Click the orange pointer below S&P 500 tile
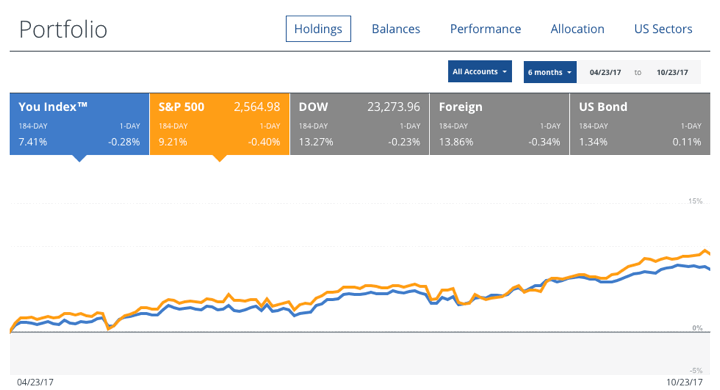Viewport: 720px width, 390px height. tap(219, 158)
